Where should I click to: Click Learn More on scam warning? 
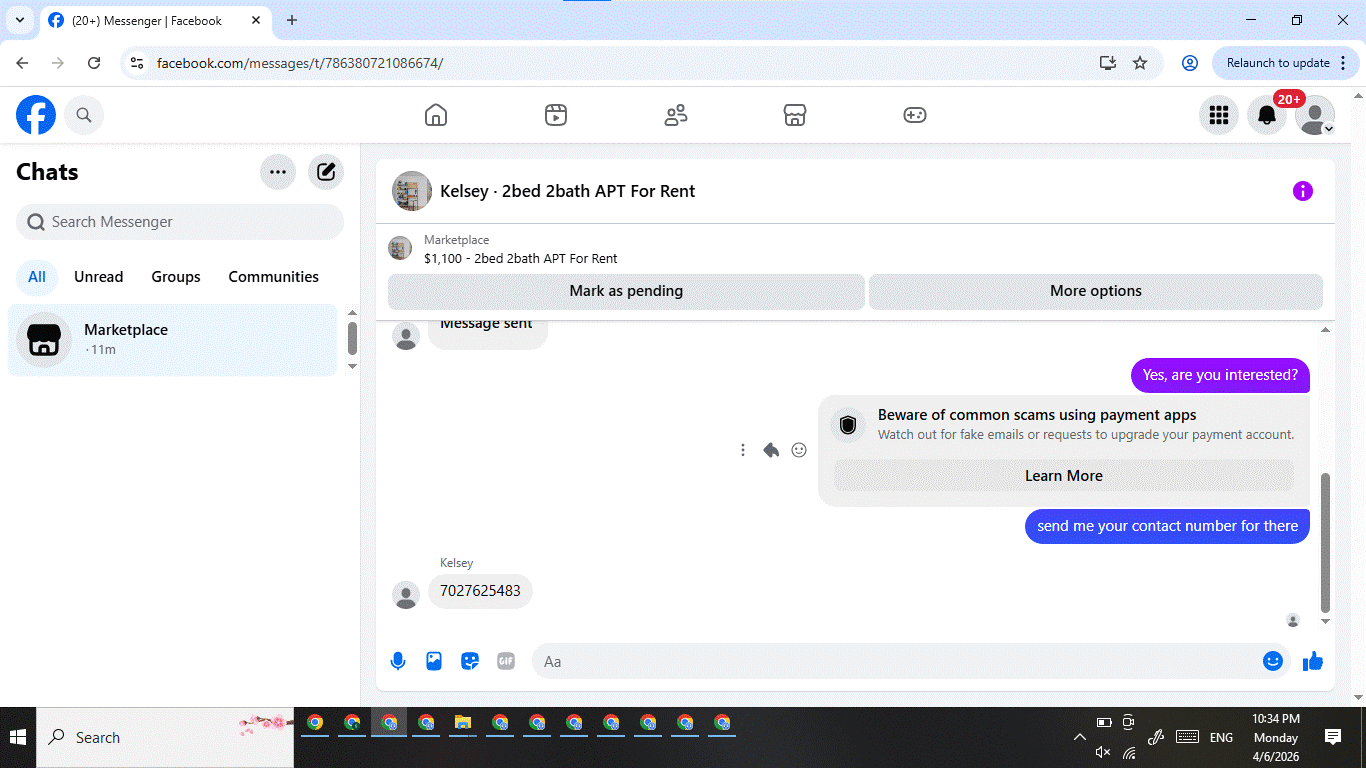point(1064,476)
